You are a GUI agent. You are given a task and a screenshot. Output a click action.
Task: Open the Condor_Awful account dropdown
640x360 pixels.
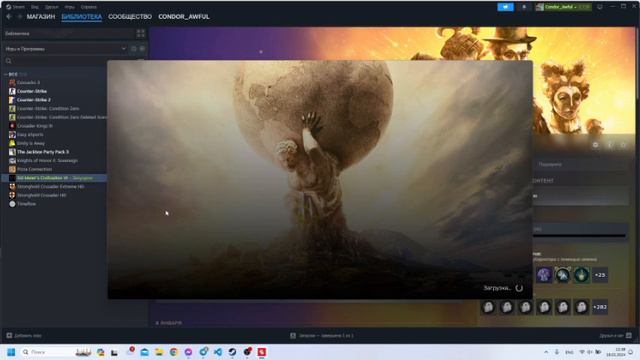coord(564,7)
